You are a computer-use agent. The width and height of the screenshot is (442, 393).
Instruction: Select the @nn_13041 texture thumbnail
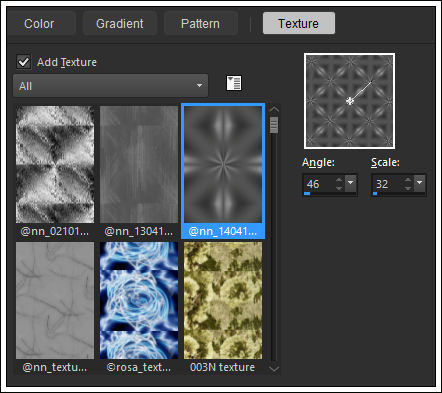(x=139, y=164)
